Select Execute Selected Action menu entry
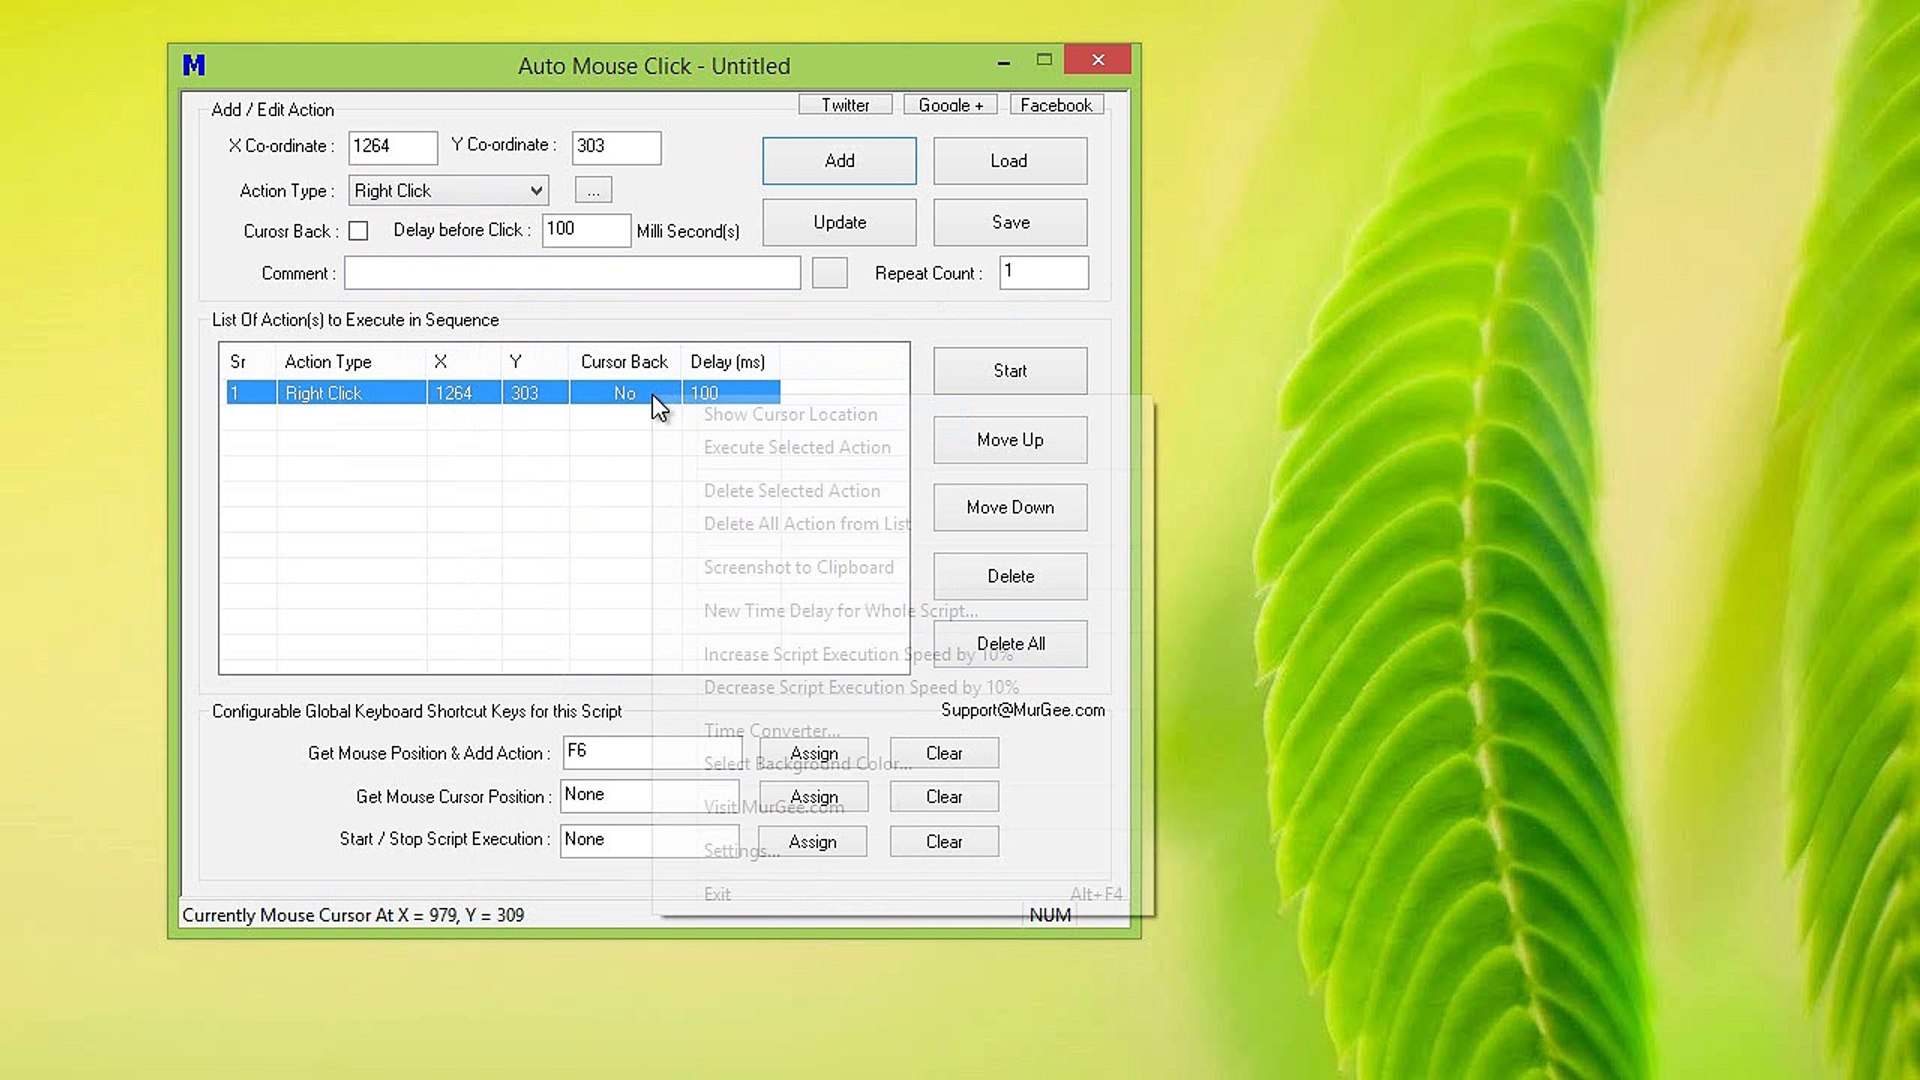Image resolution: width=1920 pixels, height=1080 pixels. pyautogui.click(x=796, y=447)
